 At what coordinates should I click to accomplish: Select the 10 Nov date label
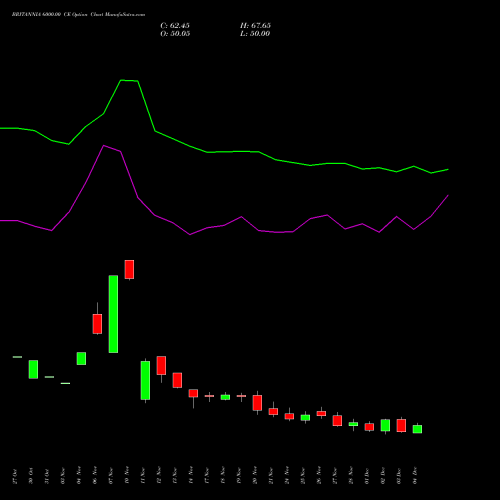[x=127, y=476]
